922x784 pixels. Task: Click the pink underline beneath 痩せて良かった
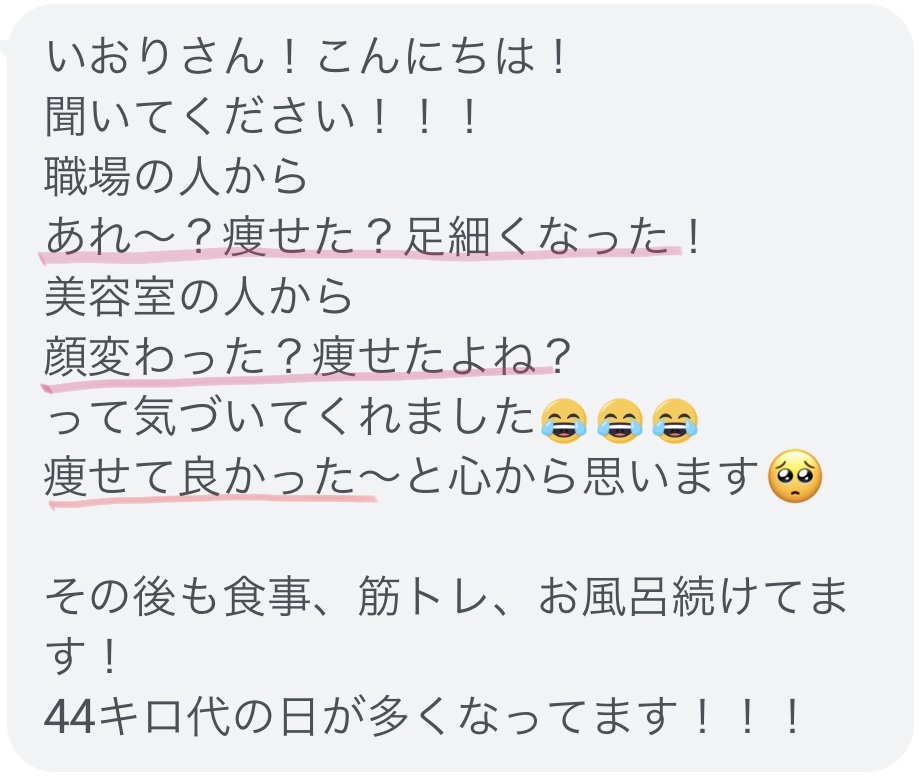pyautogui.click(x=212, y=501)
